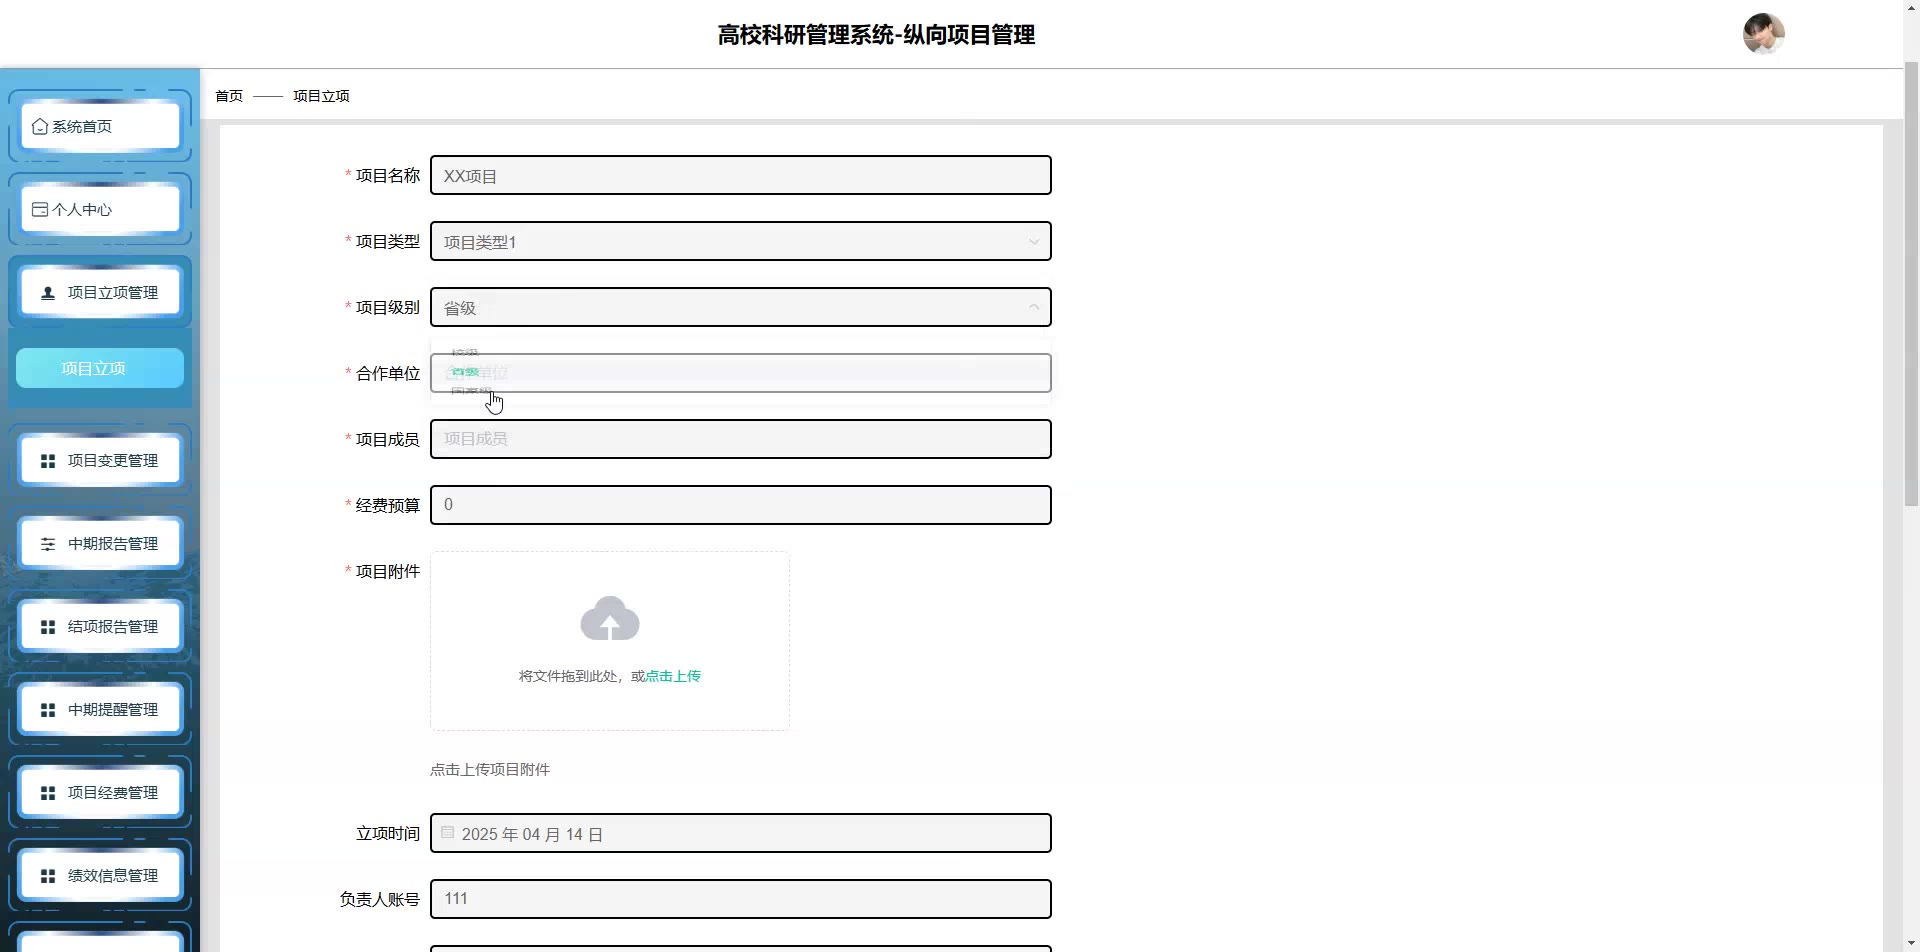The height and width of the screenshot is (952, 1920).
Task: Open the 项目变更管理 sidebar menu
Action: (x=100, y=461)
